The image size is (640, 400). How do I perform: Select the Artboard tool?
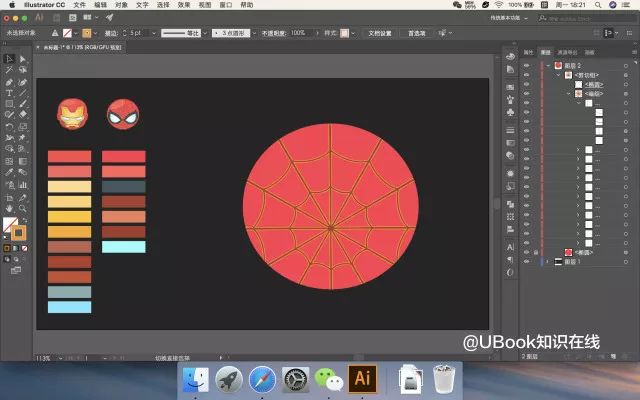(9, 198)
